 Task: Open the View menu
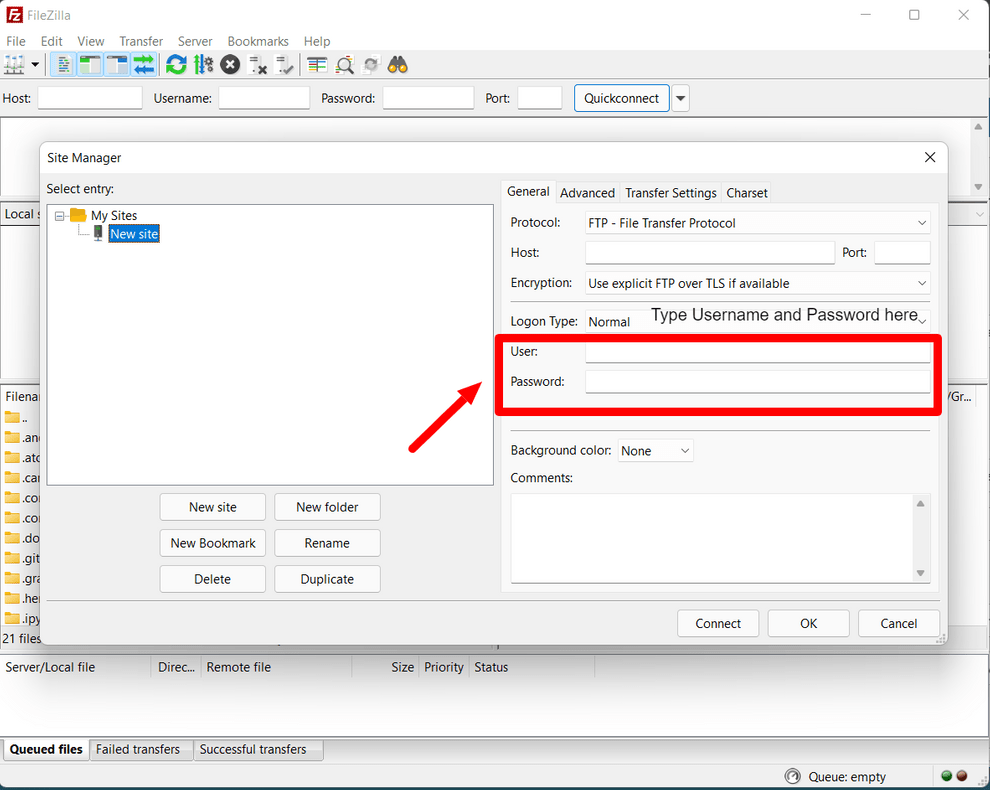(x=91, y=41)
